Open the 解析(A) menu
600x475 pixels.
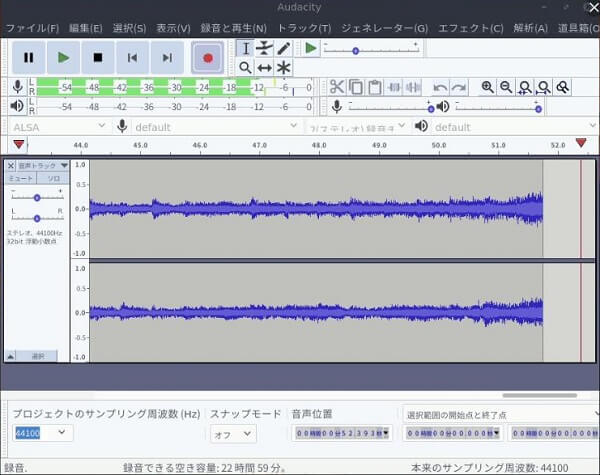(x=530, y=28)
